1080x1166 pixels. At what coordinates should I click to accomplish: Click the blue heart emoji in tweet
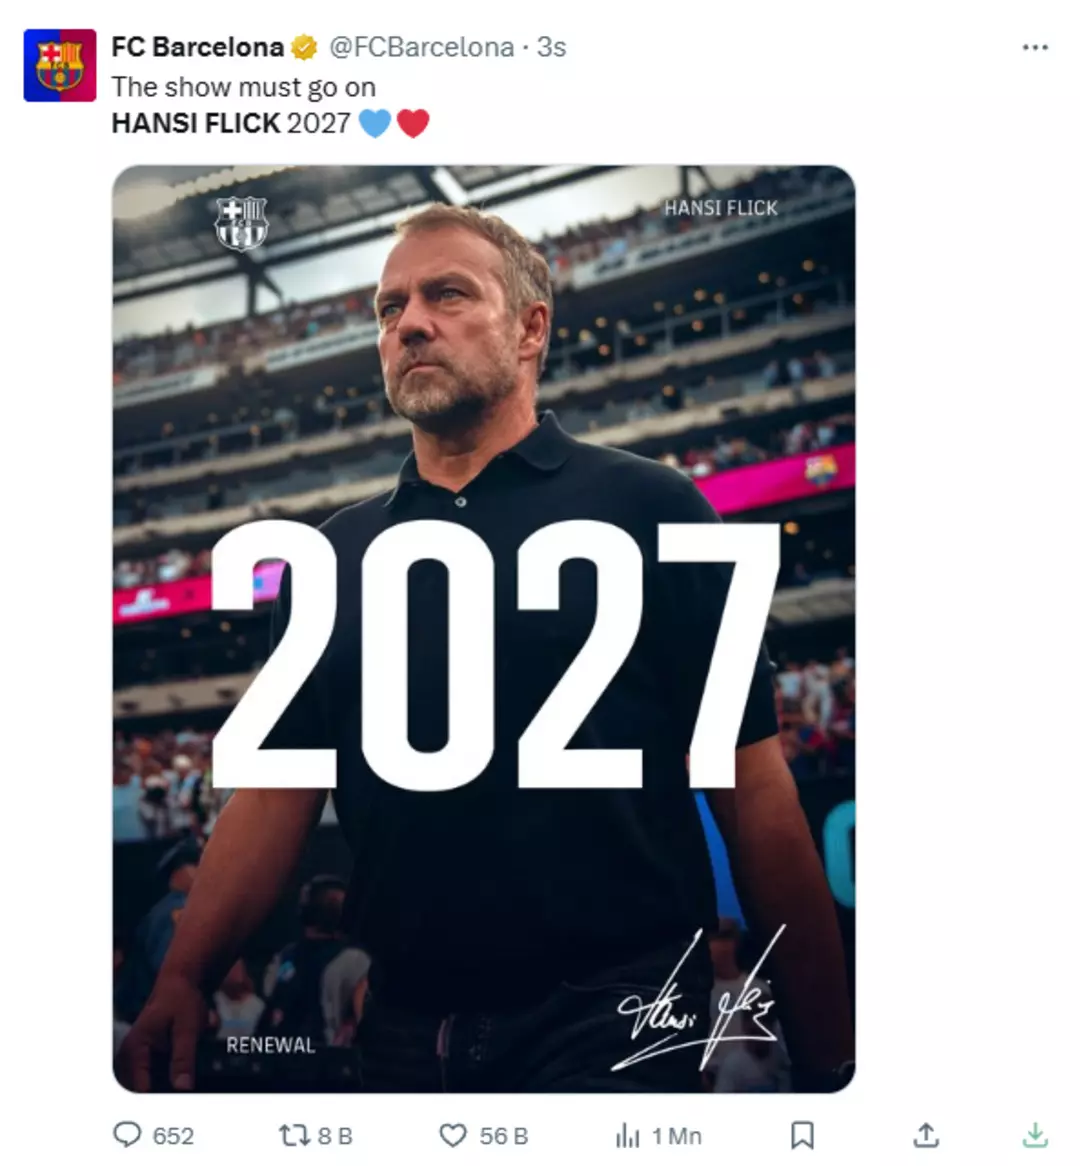click(x=375, y=123)
